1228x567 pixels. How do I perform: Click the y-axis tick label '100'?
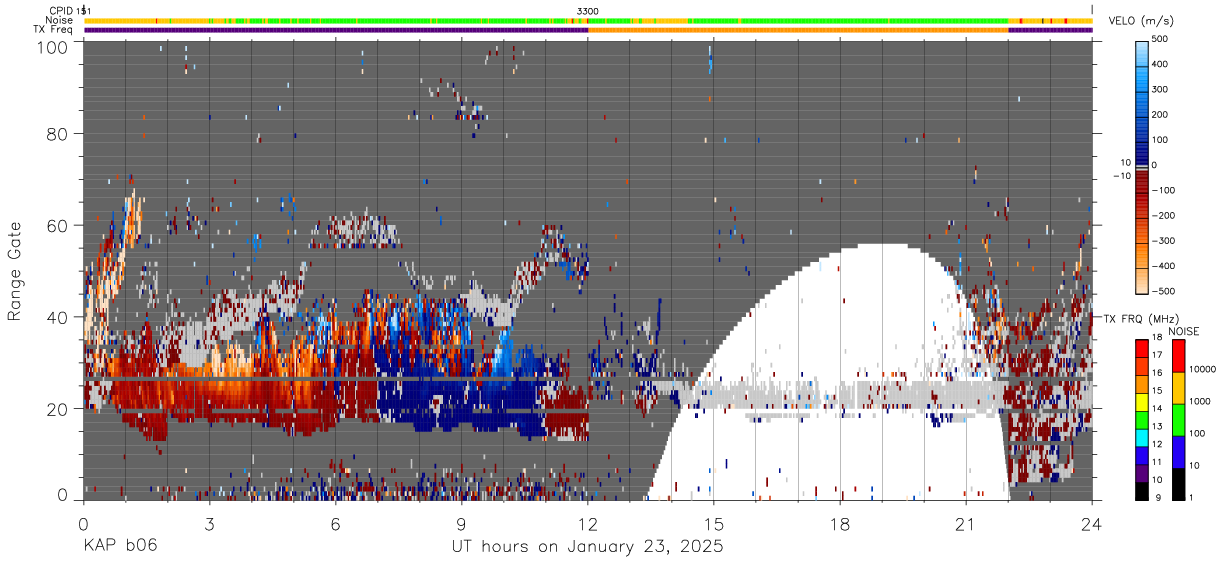point(51,46)
